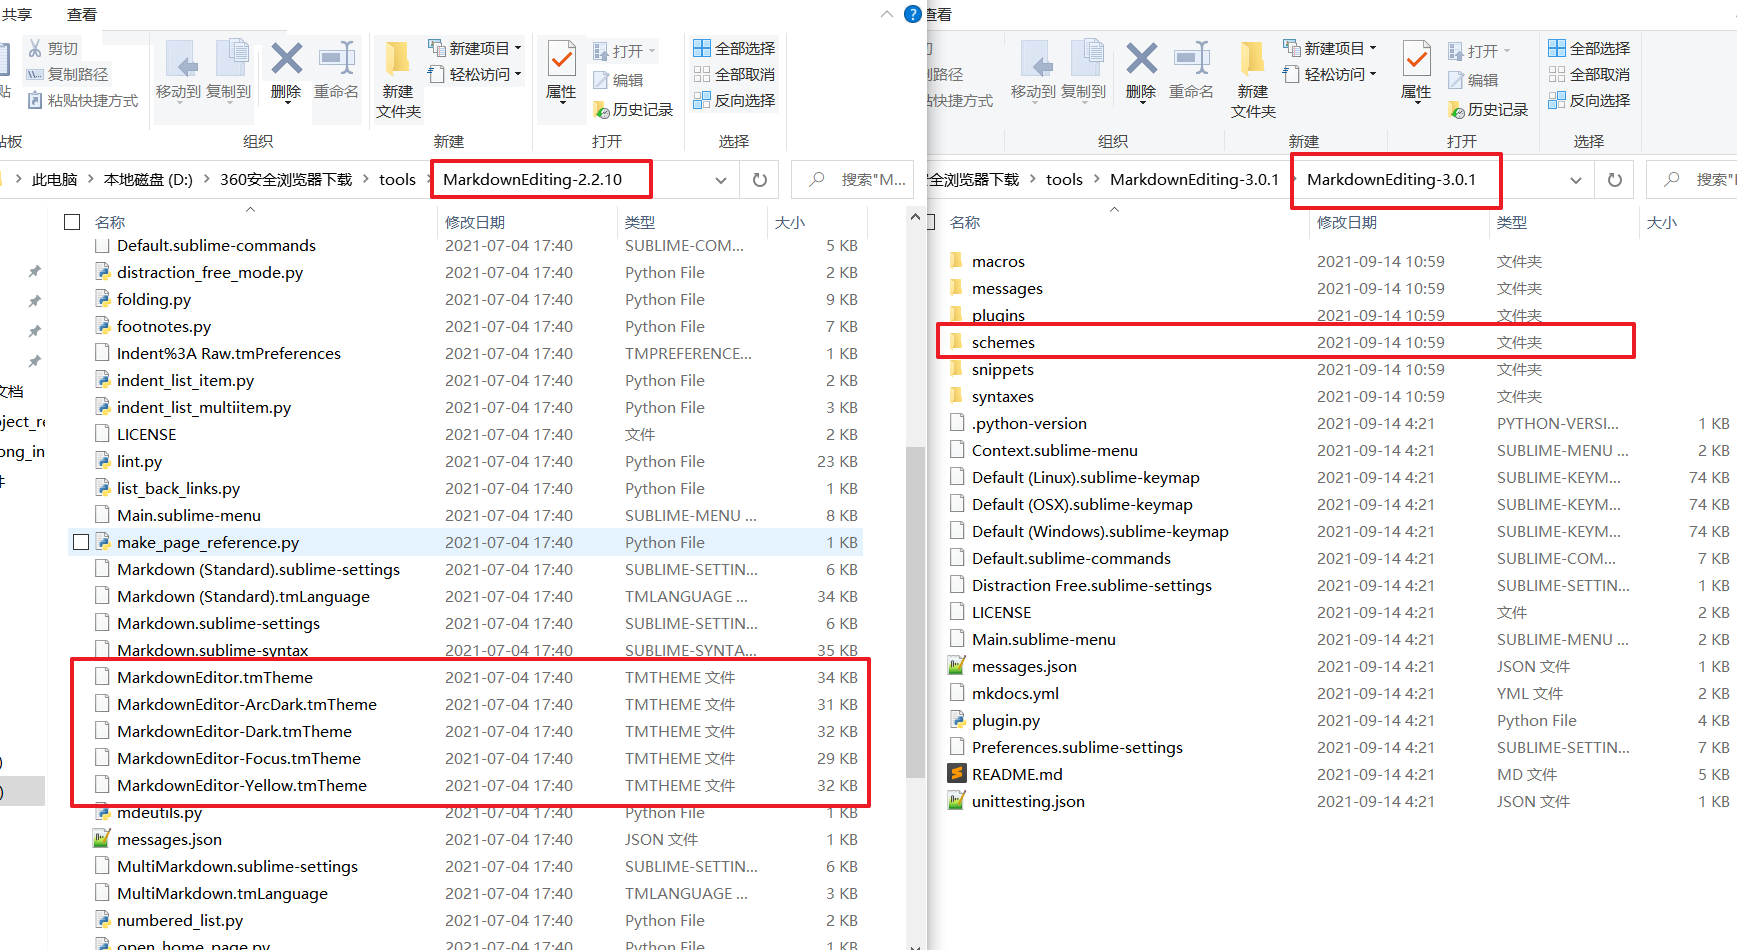This screenshot has height=950, width=1737.
Task: Click Local Disk (D:) in the left breadcrumb
Action: coord(148,180)
